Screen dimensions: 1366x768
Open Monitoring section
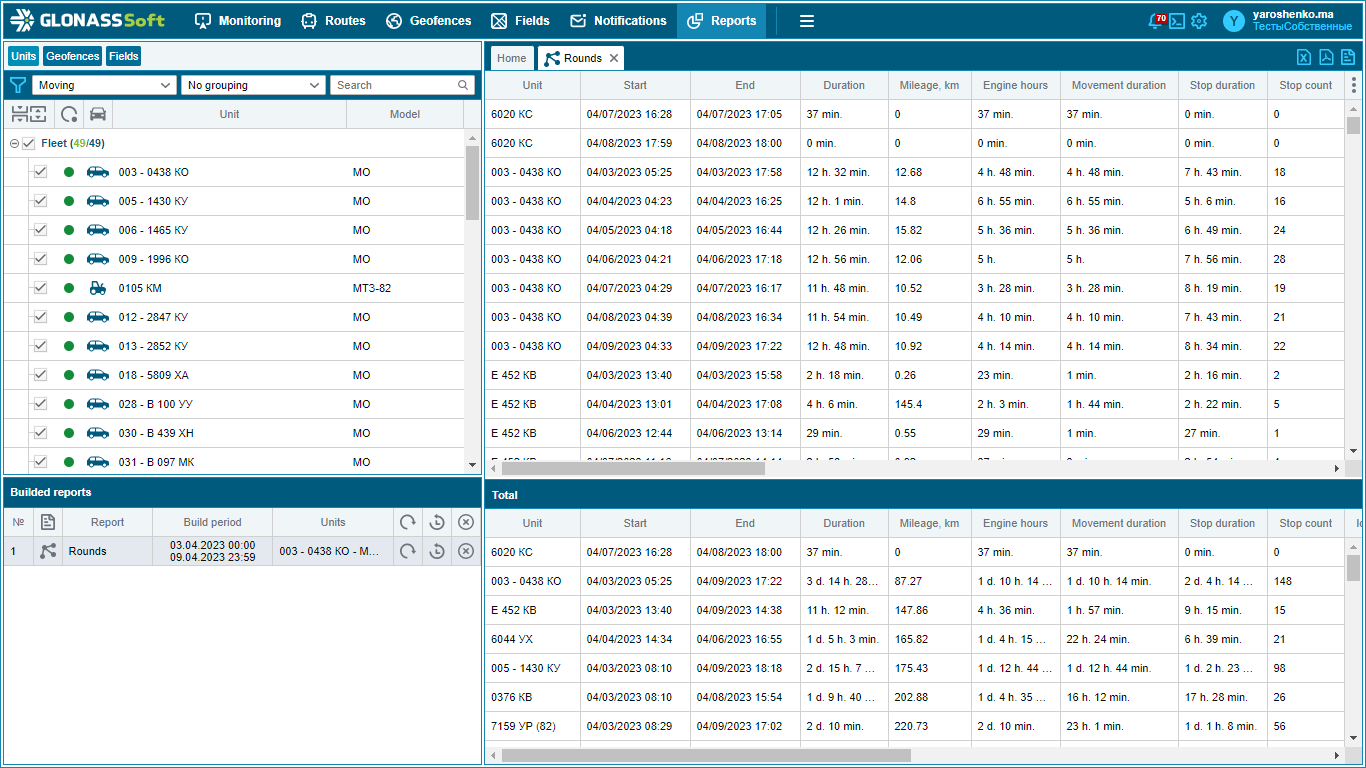tap(237, 21)
